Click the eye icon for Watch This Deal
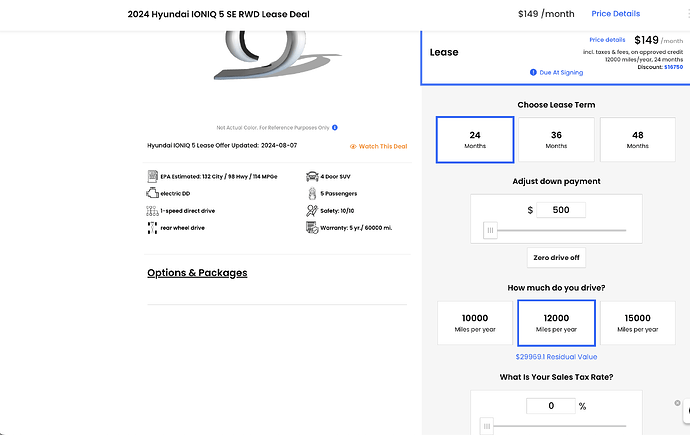Viewport: 690px width, 435px height. point(353,146)
